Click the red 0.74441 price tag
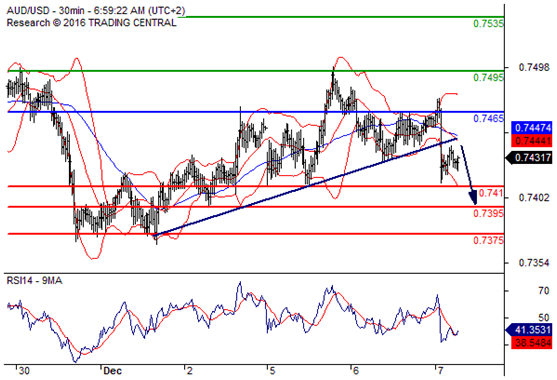This screenshot has height=380, width=557. 532,140
